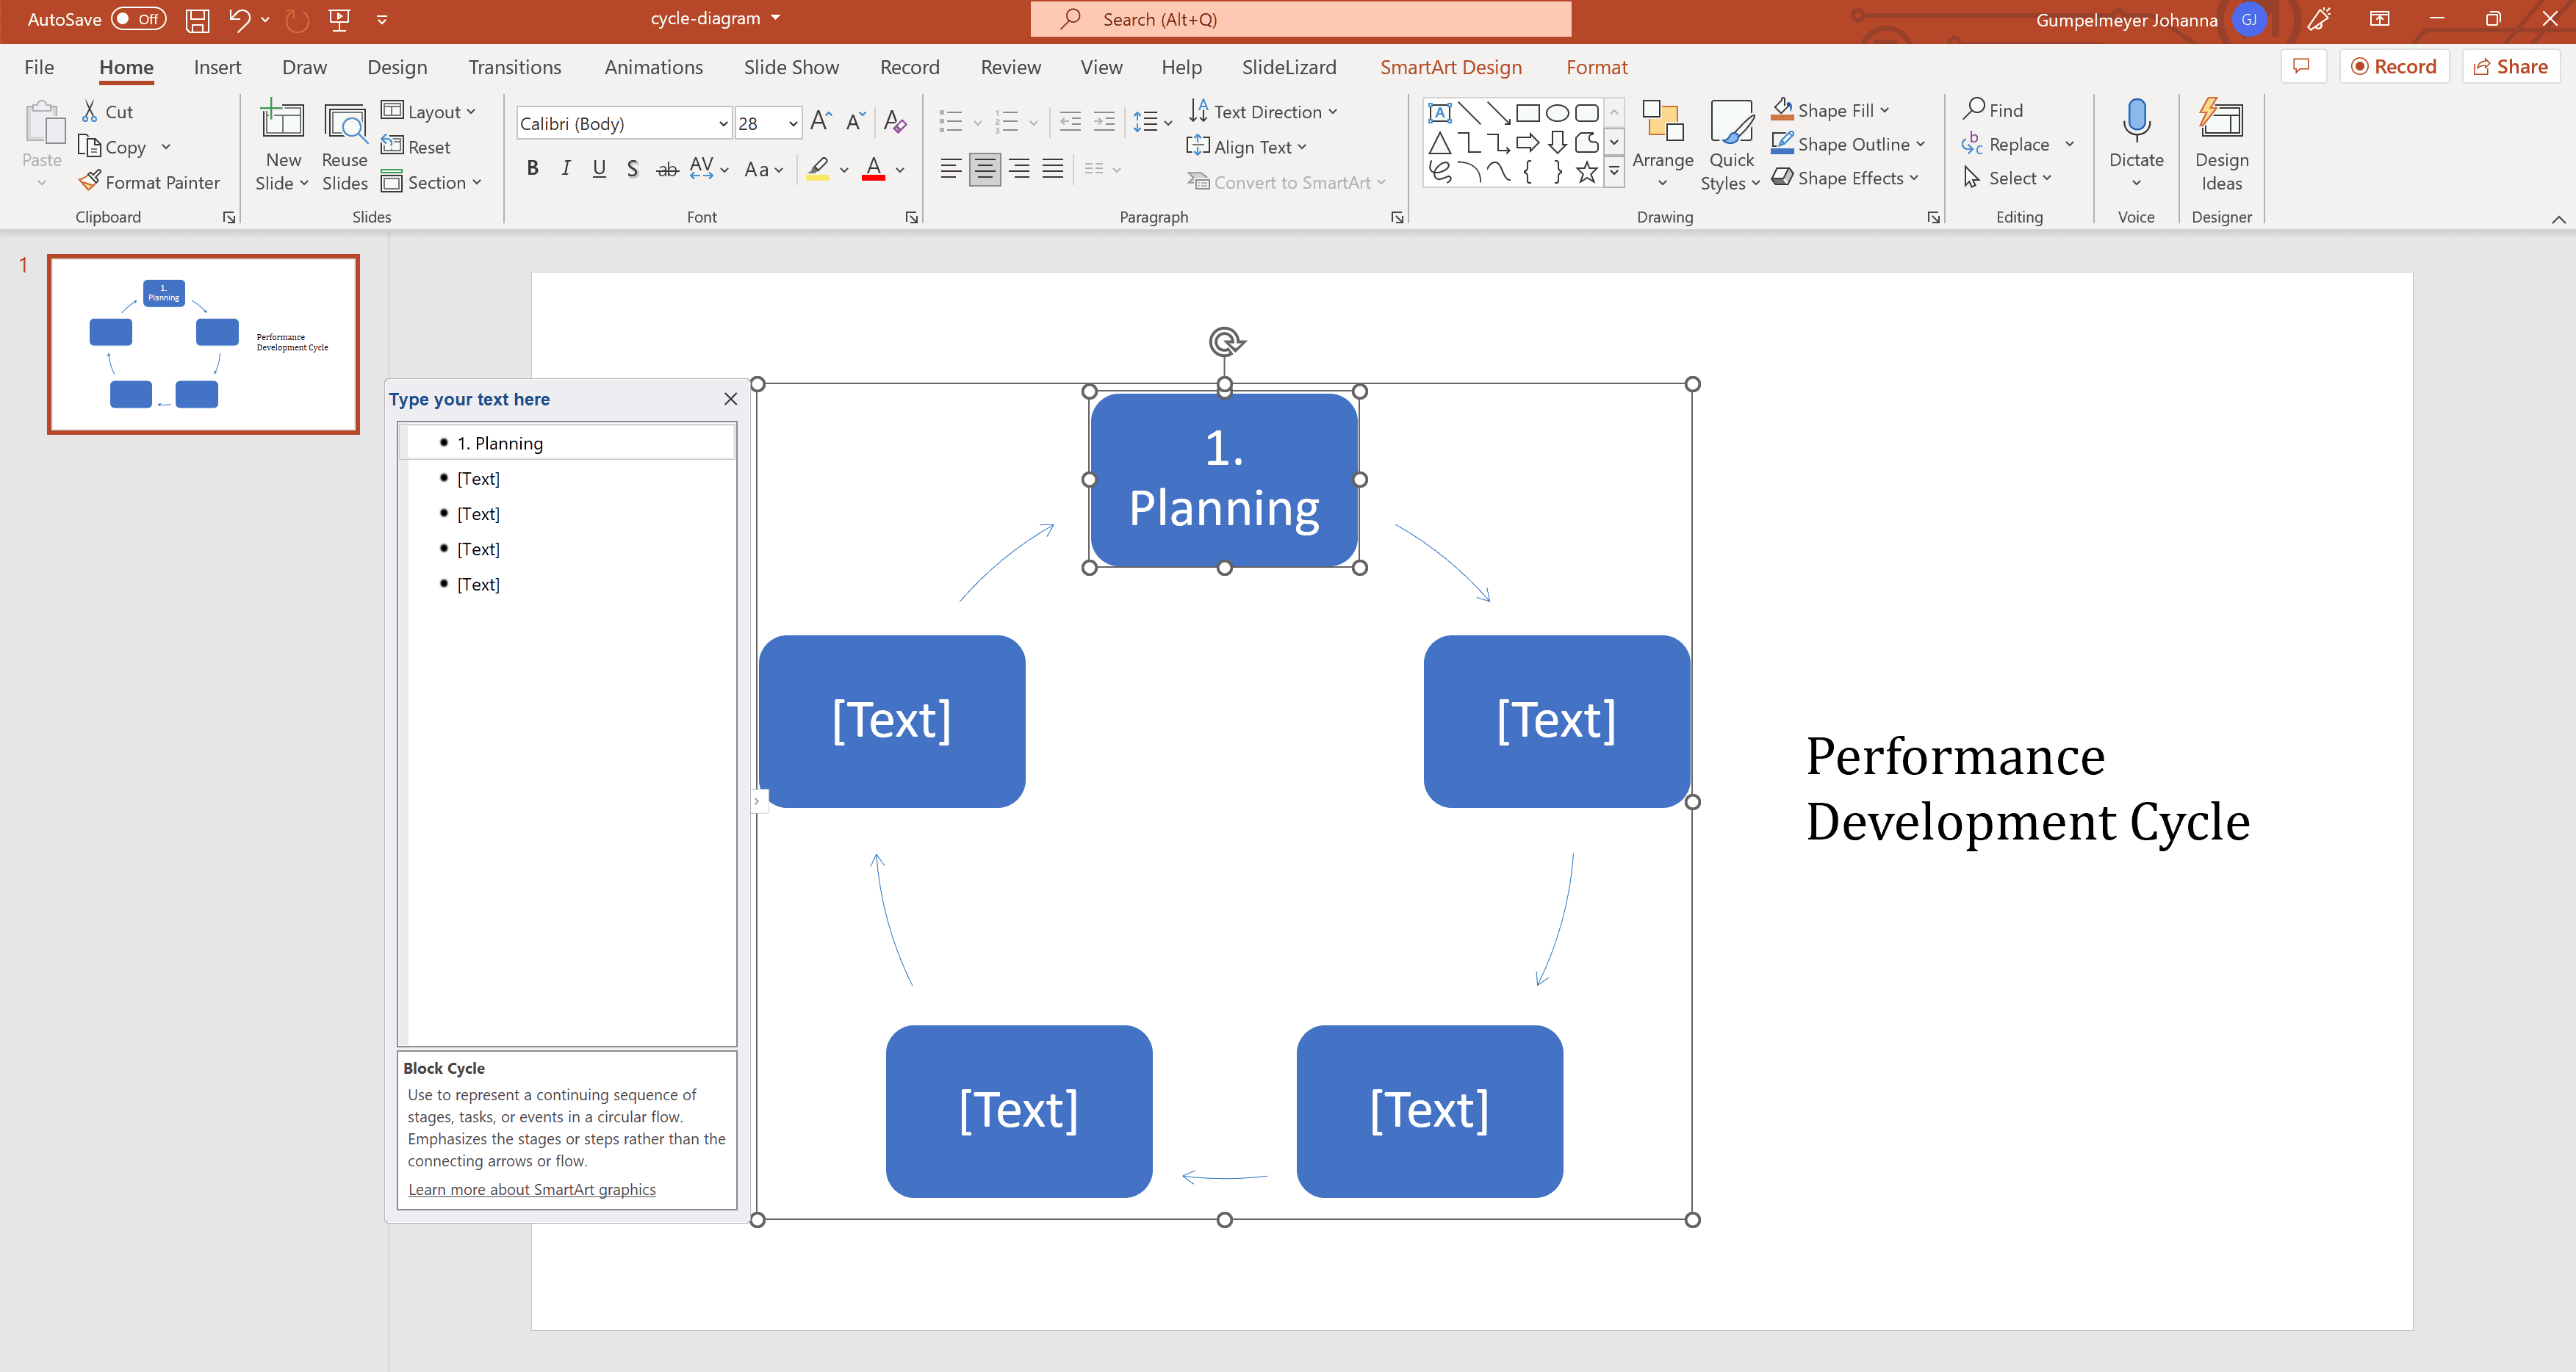Click the Reuse Slides icon

[x=345, y=123]
